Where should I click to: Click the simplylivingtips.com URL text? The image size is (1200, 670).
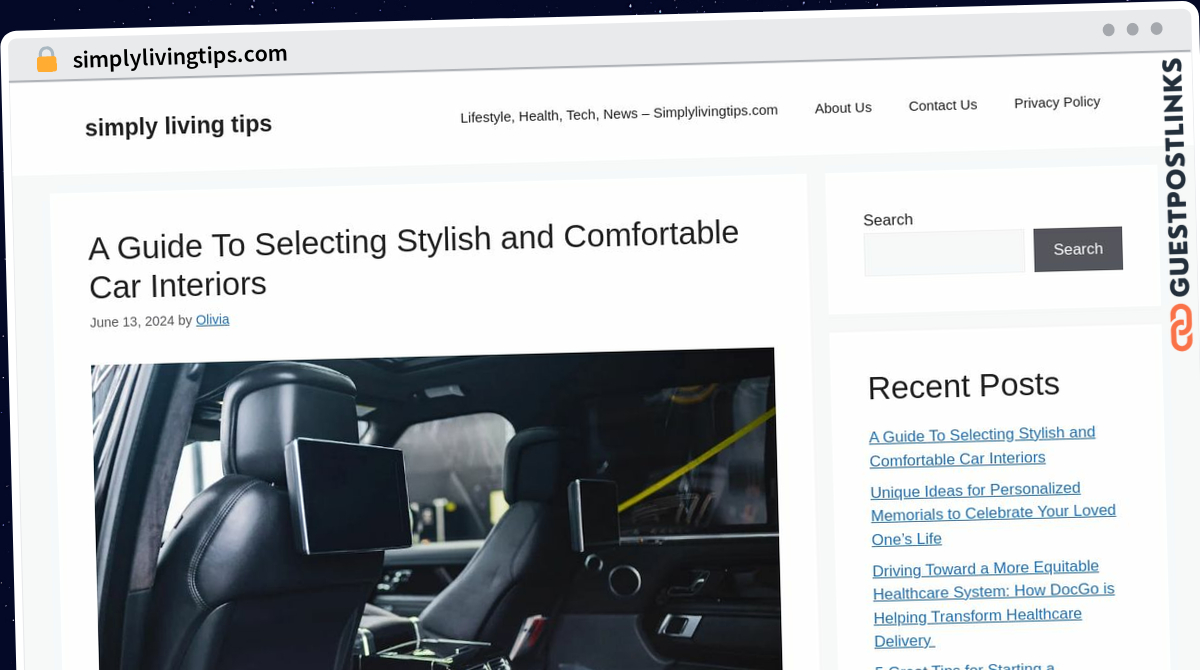tap(180, 57)
